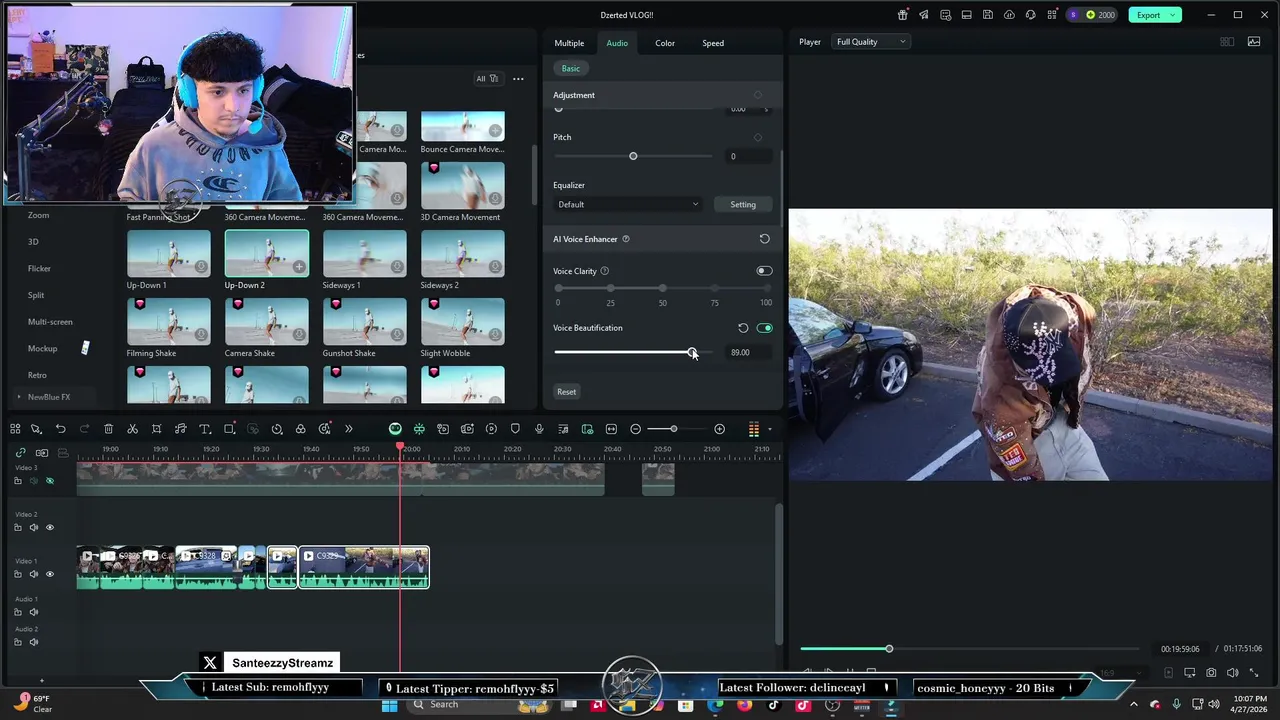Open the Full Quality player dropdown
This screenshot has height=720, width=1280.
871,42
